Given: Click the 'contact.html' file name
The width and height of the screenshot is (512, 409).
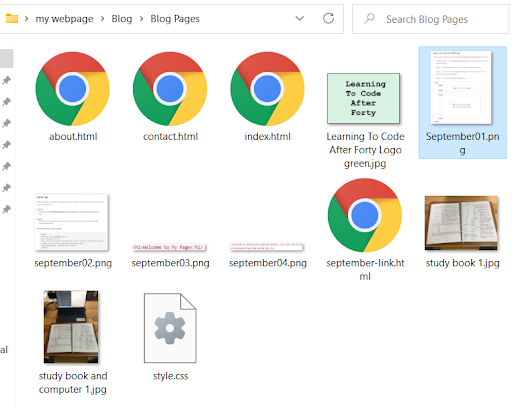Looking at the screenshot, I should pyautogui.click(x=170, y=136).
